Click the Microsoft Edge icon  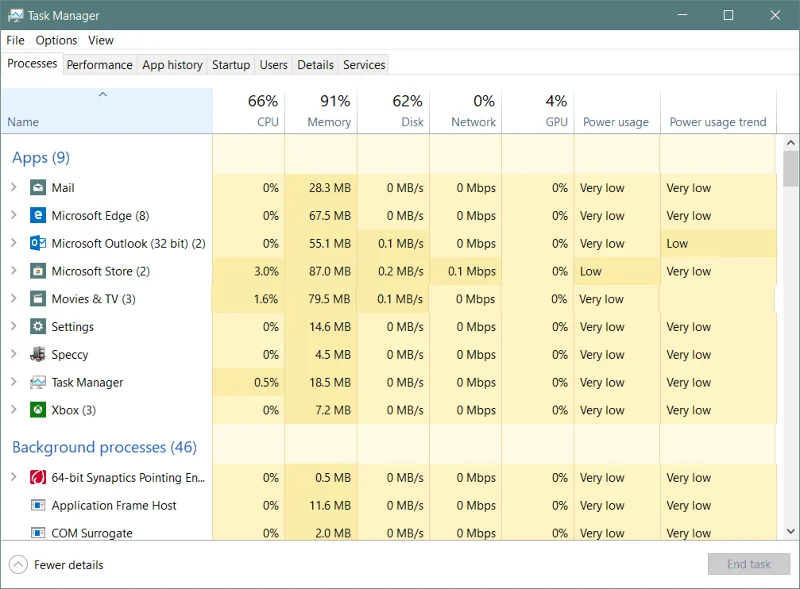[38, 215]
